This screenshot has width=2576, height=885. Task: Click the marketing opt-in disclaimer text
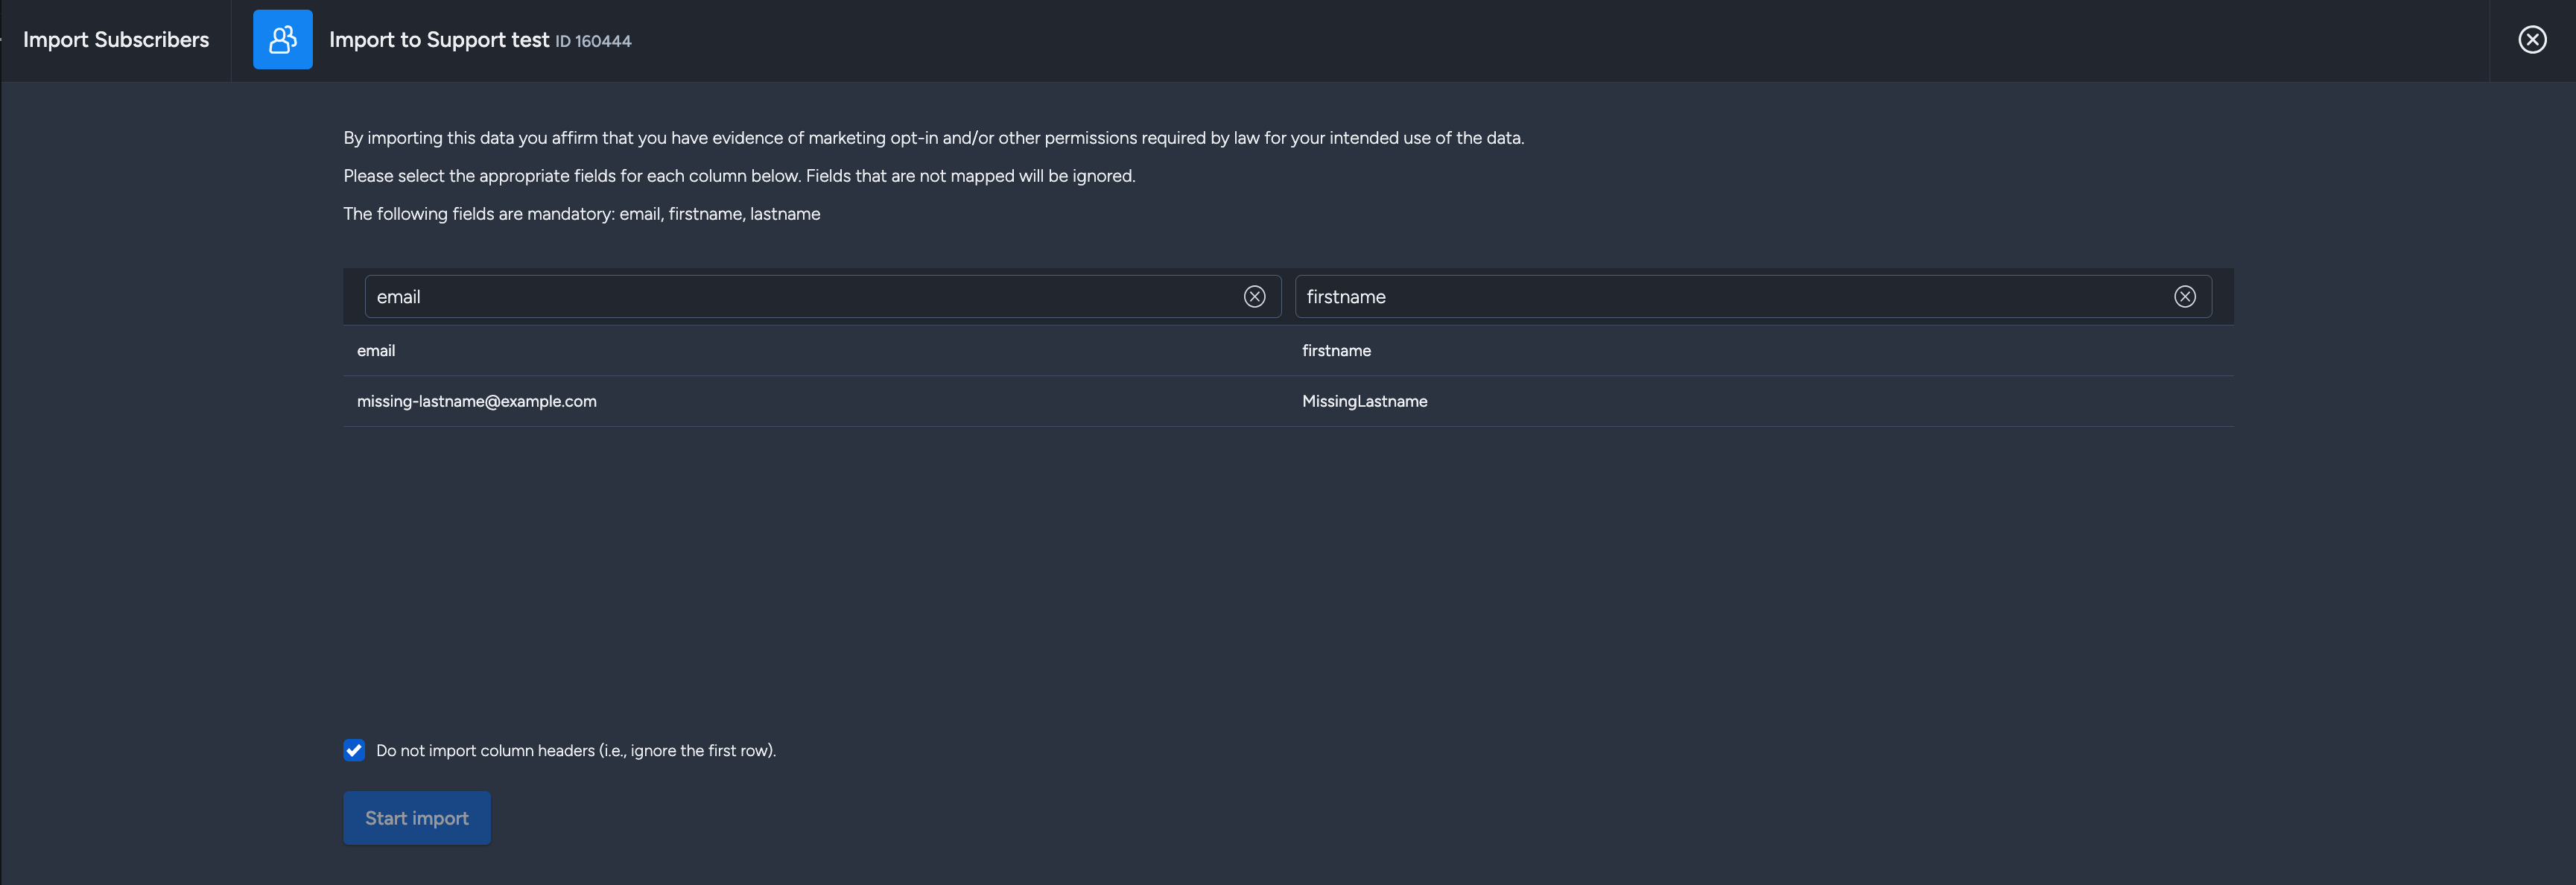[933, 138]
